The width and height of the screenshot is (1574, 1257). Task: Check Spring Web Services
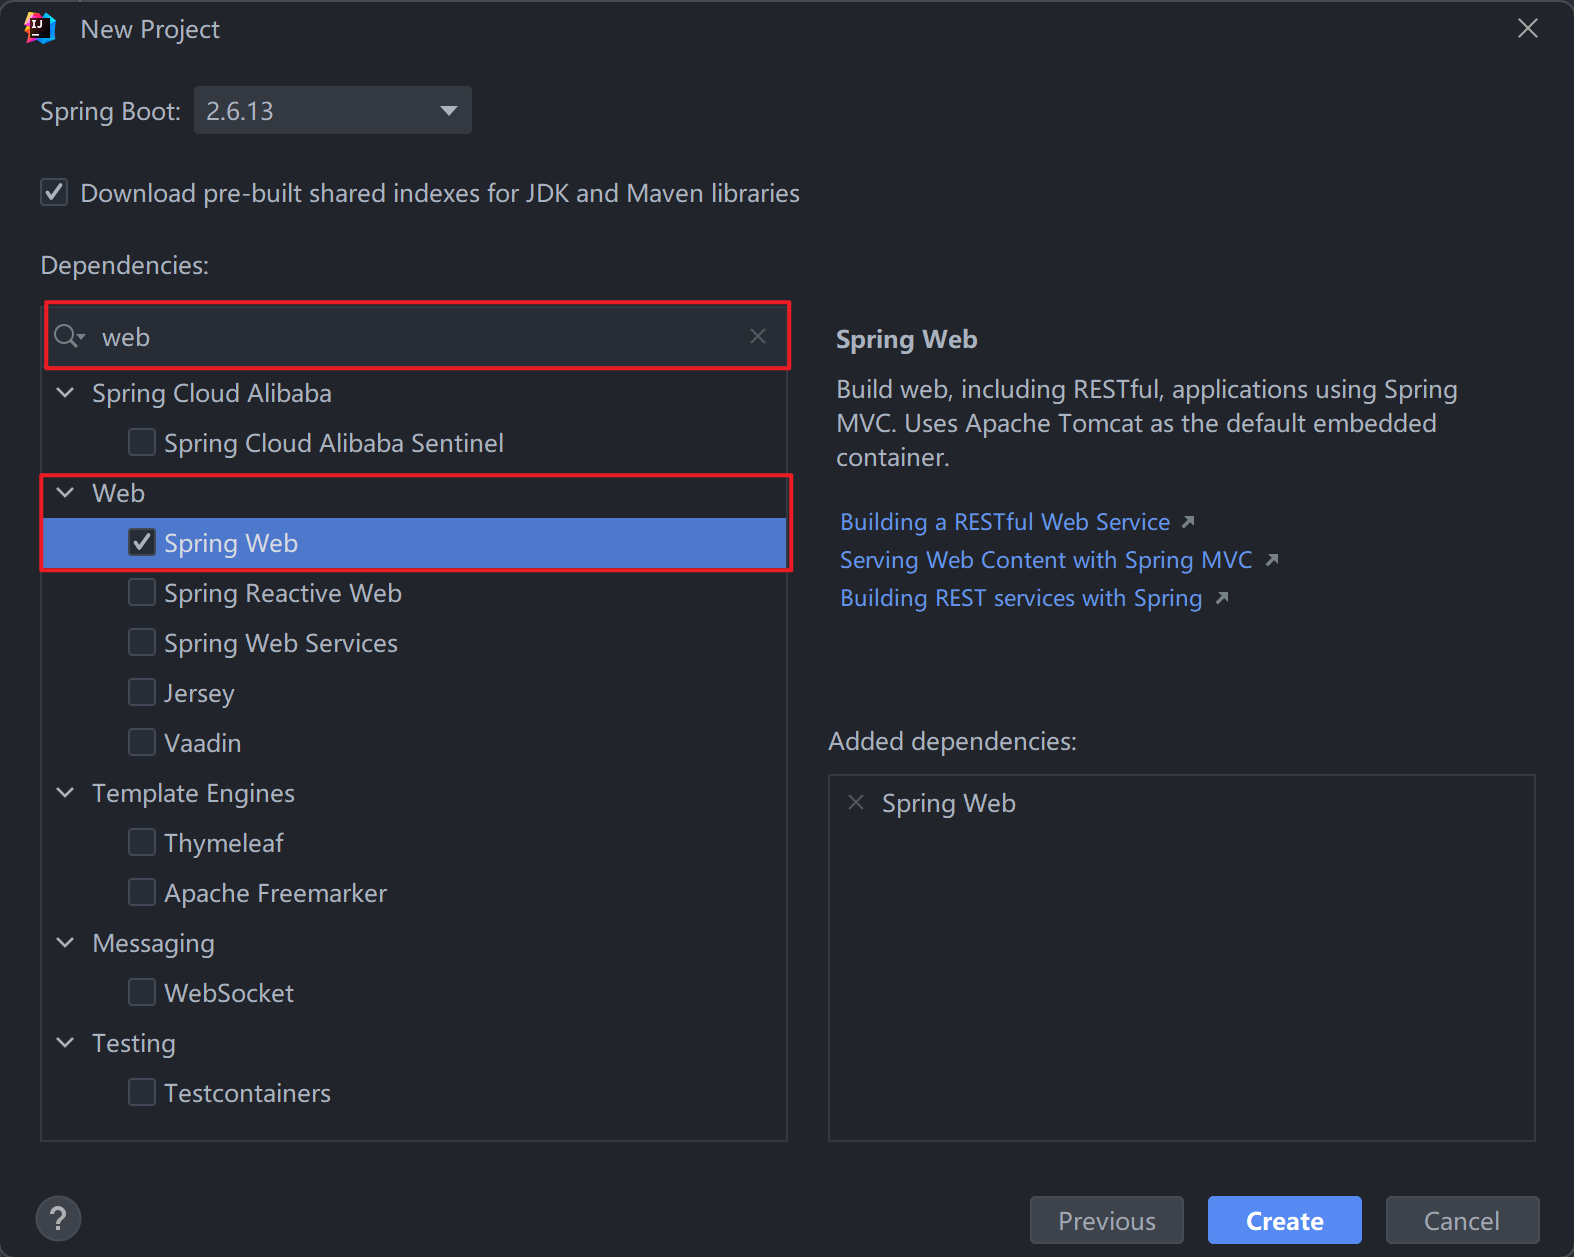click(x=142, y=642)
